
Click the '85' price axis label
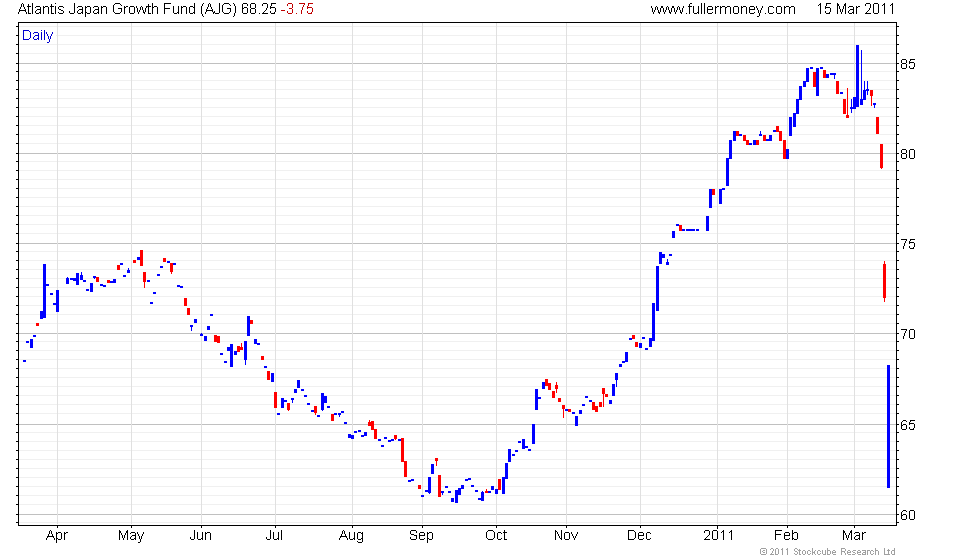908,64
